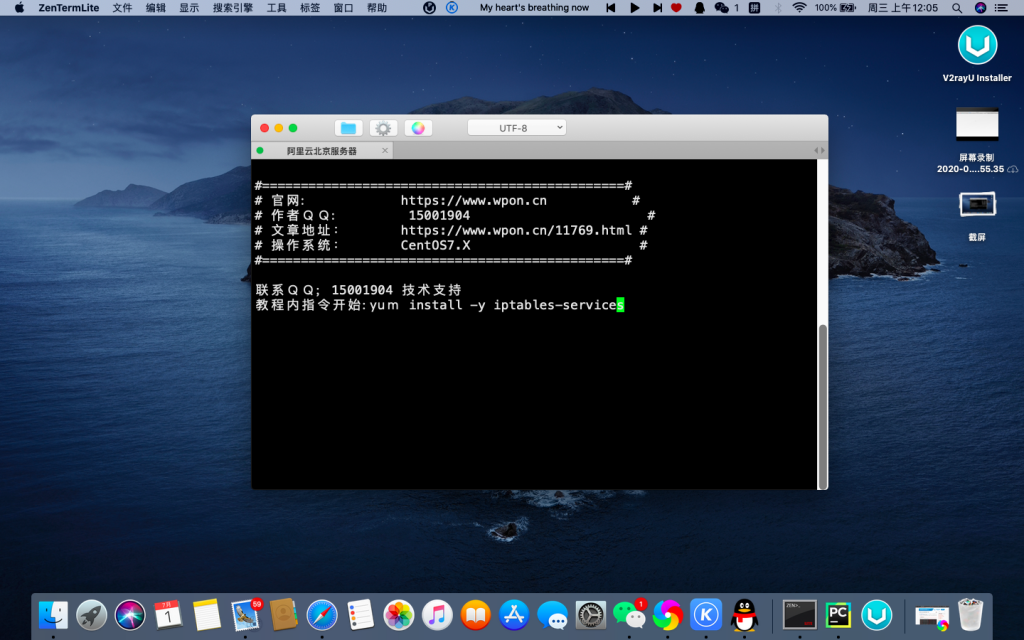1024x640 pixels.
Task: Close the 阿里云北京服务器 tab
Action: (x=383, y=151)
